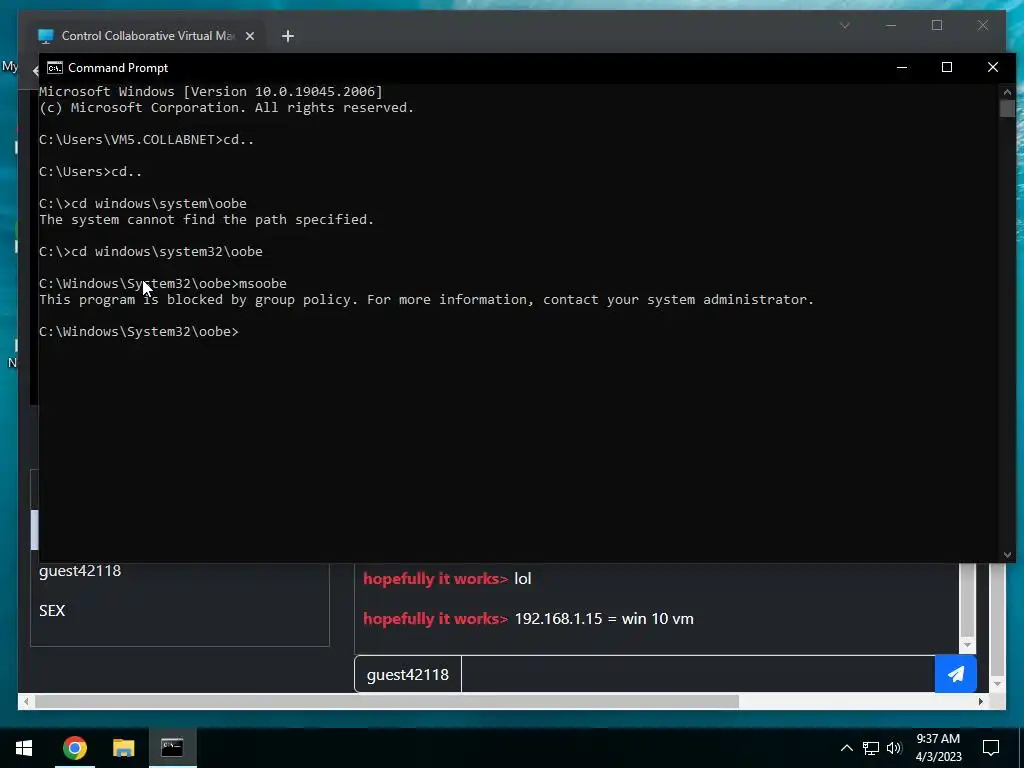Select user guest42118 in the user list
Viewport: 1024px width, 768px height.
[x=80, y=571]
